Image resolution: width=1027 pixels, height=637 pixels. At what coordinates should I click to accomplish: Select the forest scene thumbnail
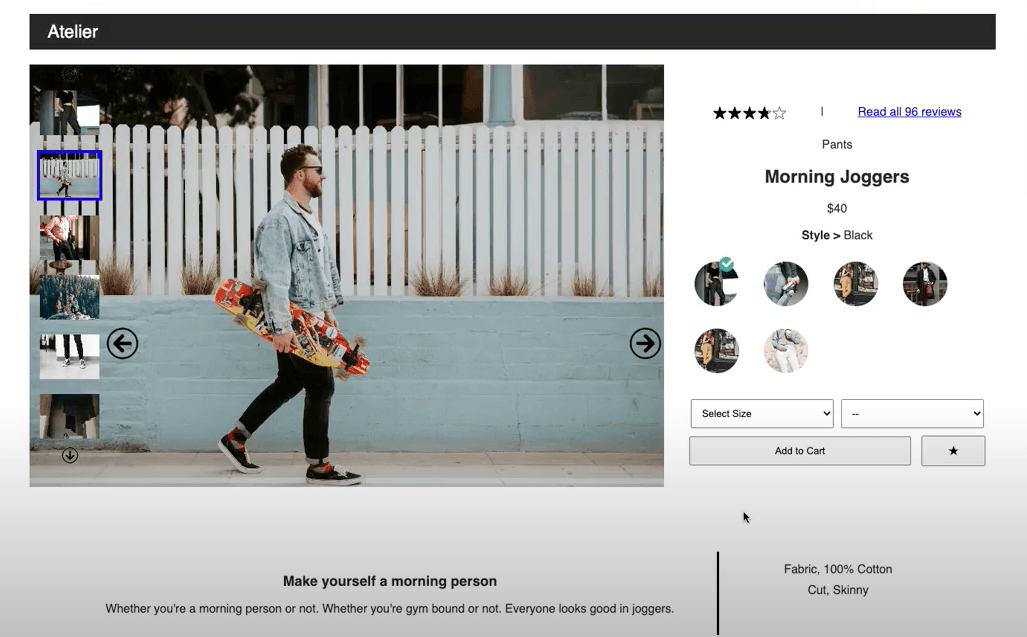69,297
